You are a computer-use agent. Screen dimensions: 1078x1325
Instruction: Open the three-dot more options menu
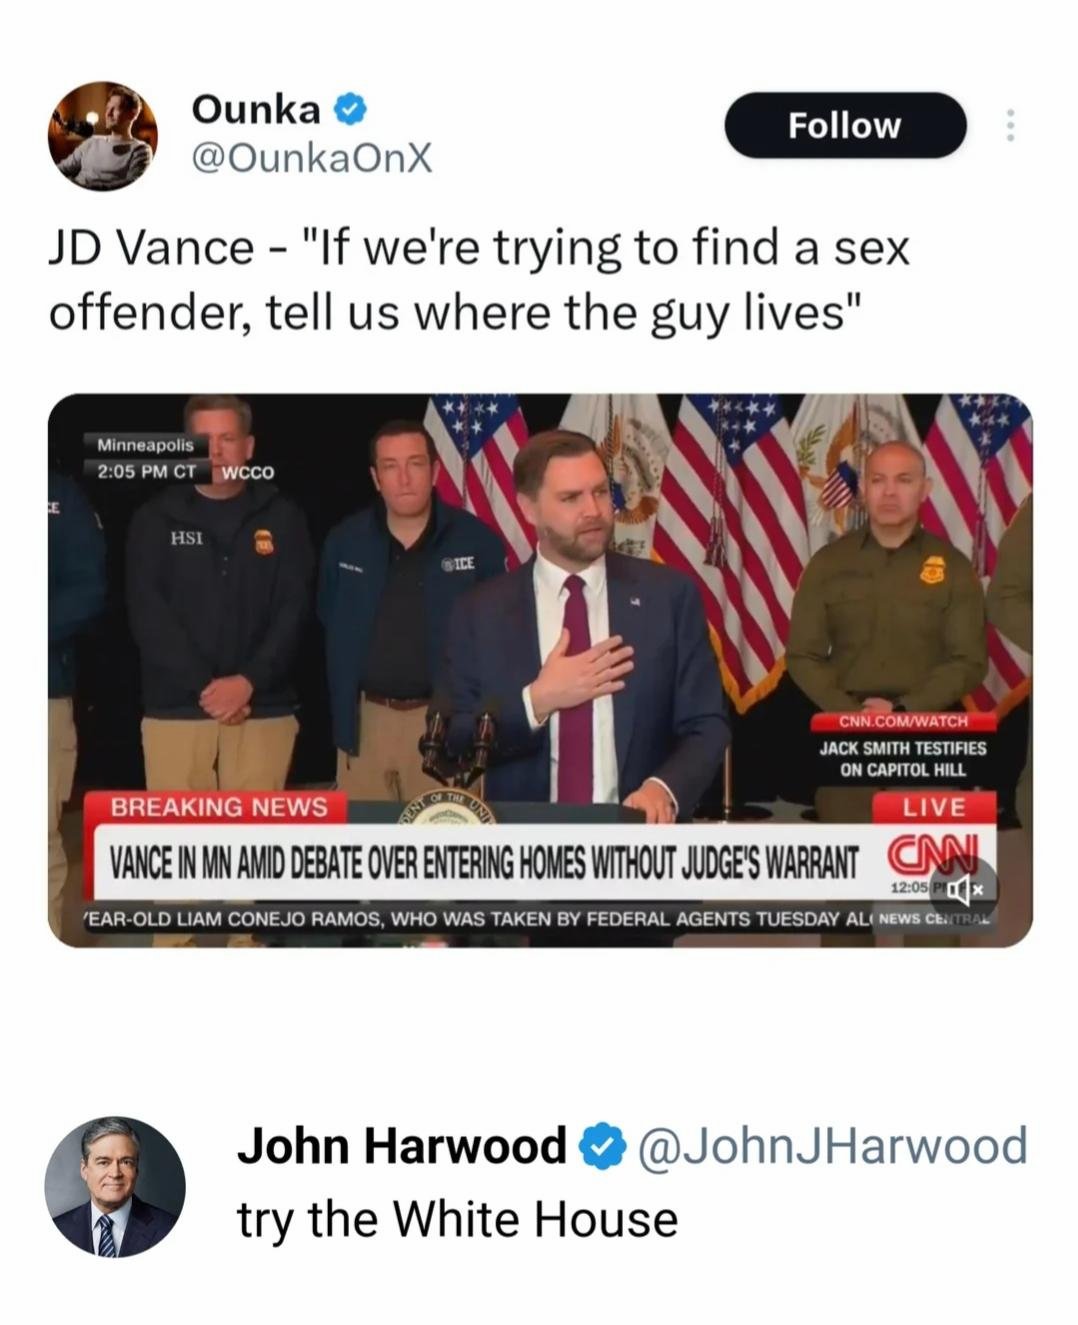1010,126
